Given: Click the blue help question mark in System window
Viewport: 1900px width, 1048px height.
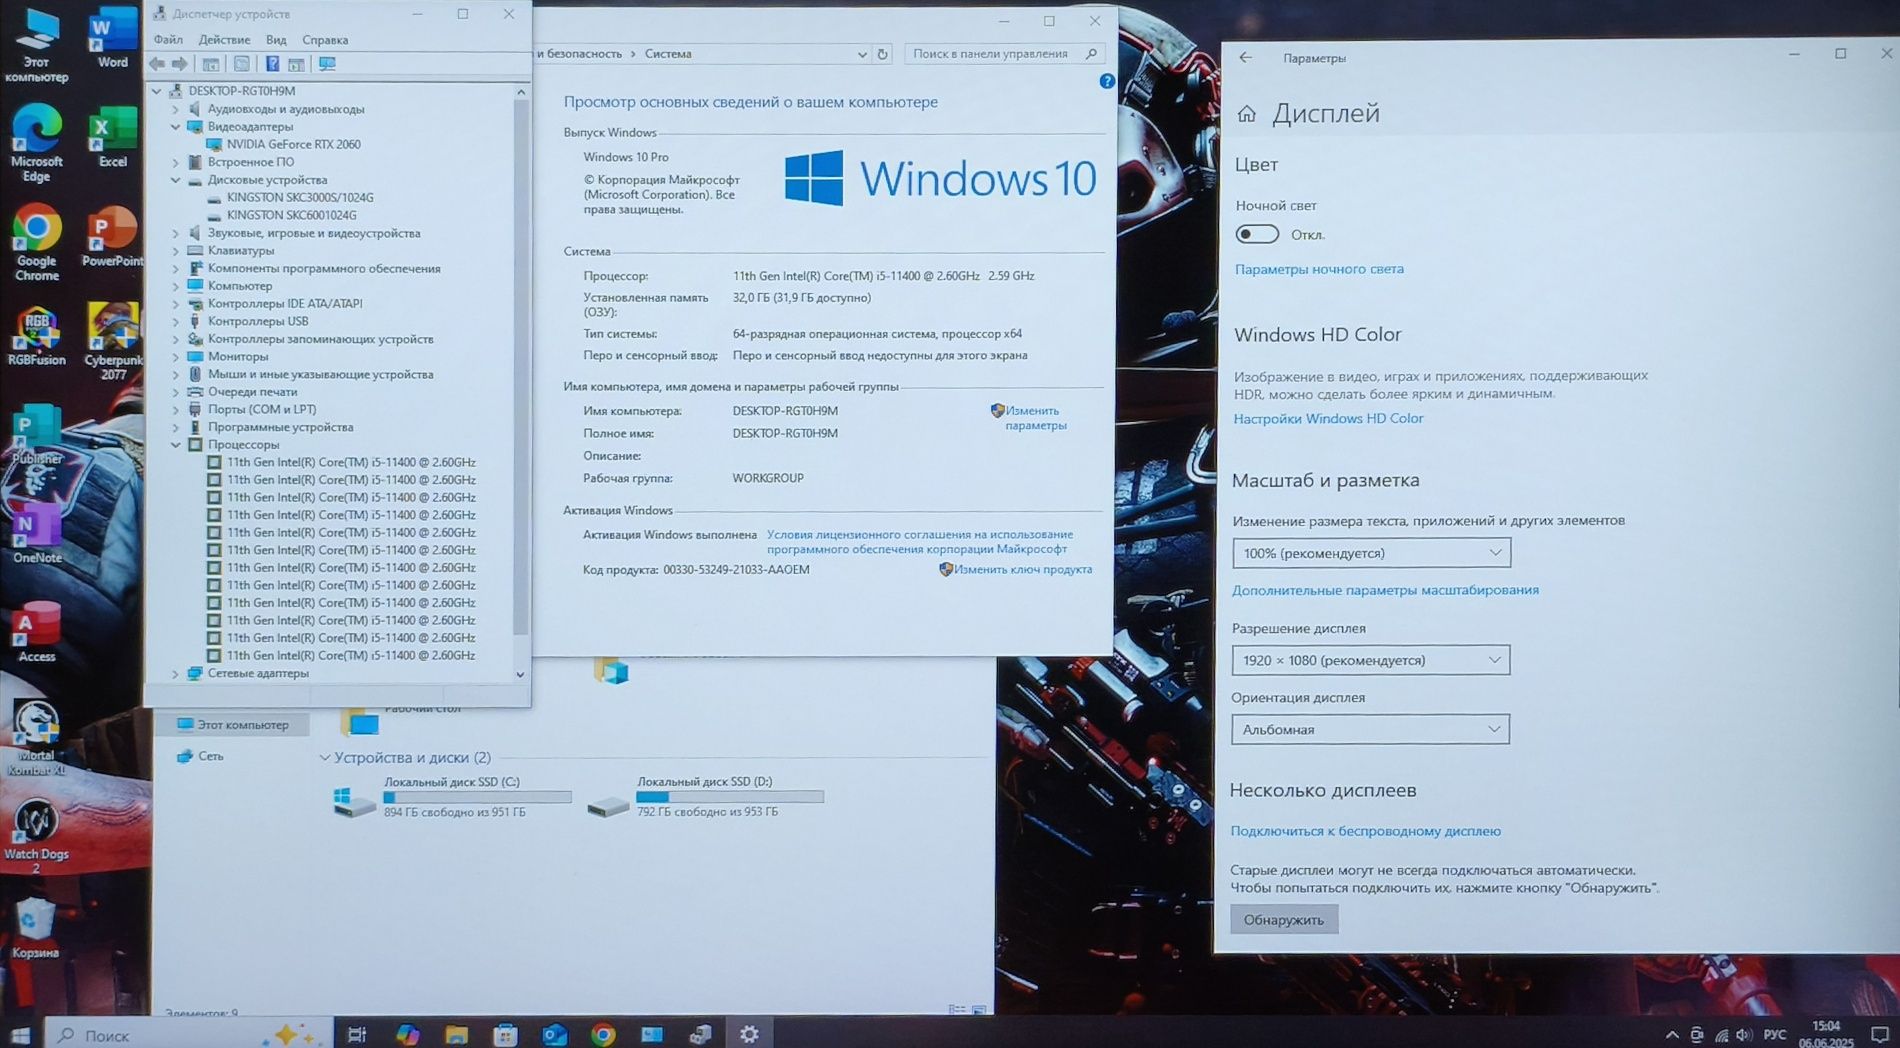Looking at the screenshot, I should 1107,82.
